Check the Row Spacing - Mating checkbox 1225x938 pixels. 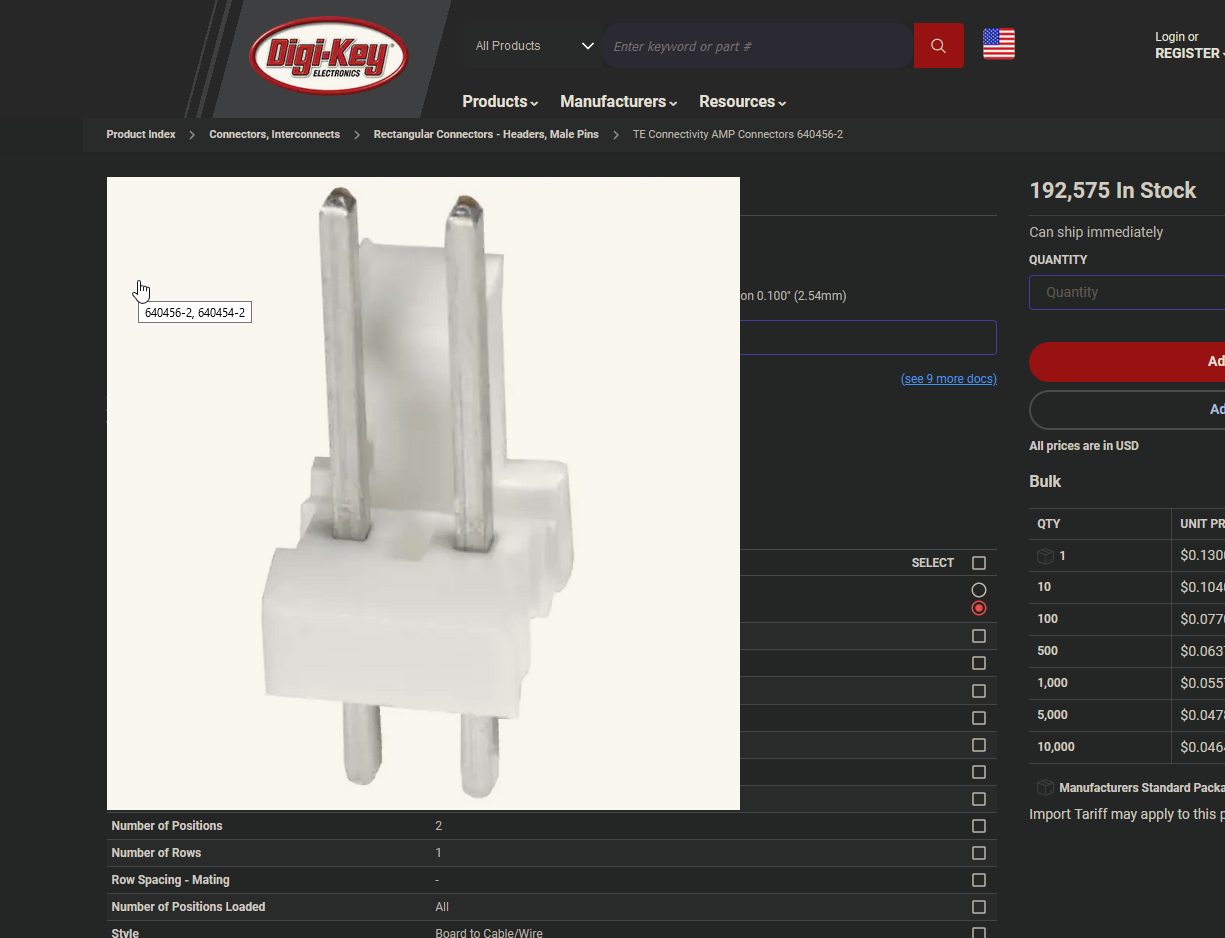pyautogui.click(x=979, y=880)
